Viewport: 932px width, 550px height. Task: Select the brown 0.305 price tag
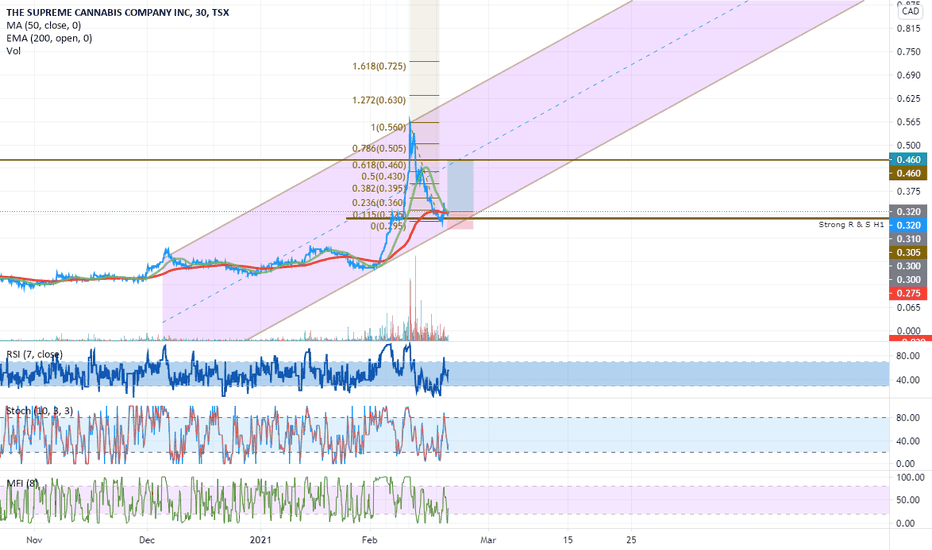[x=908, y=252]
